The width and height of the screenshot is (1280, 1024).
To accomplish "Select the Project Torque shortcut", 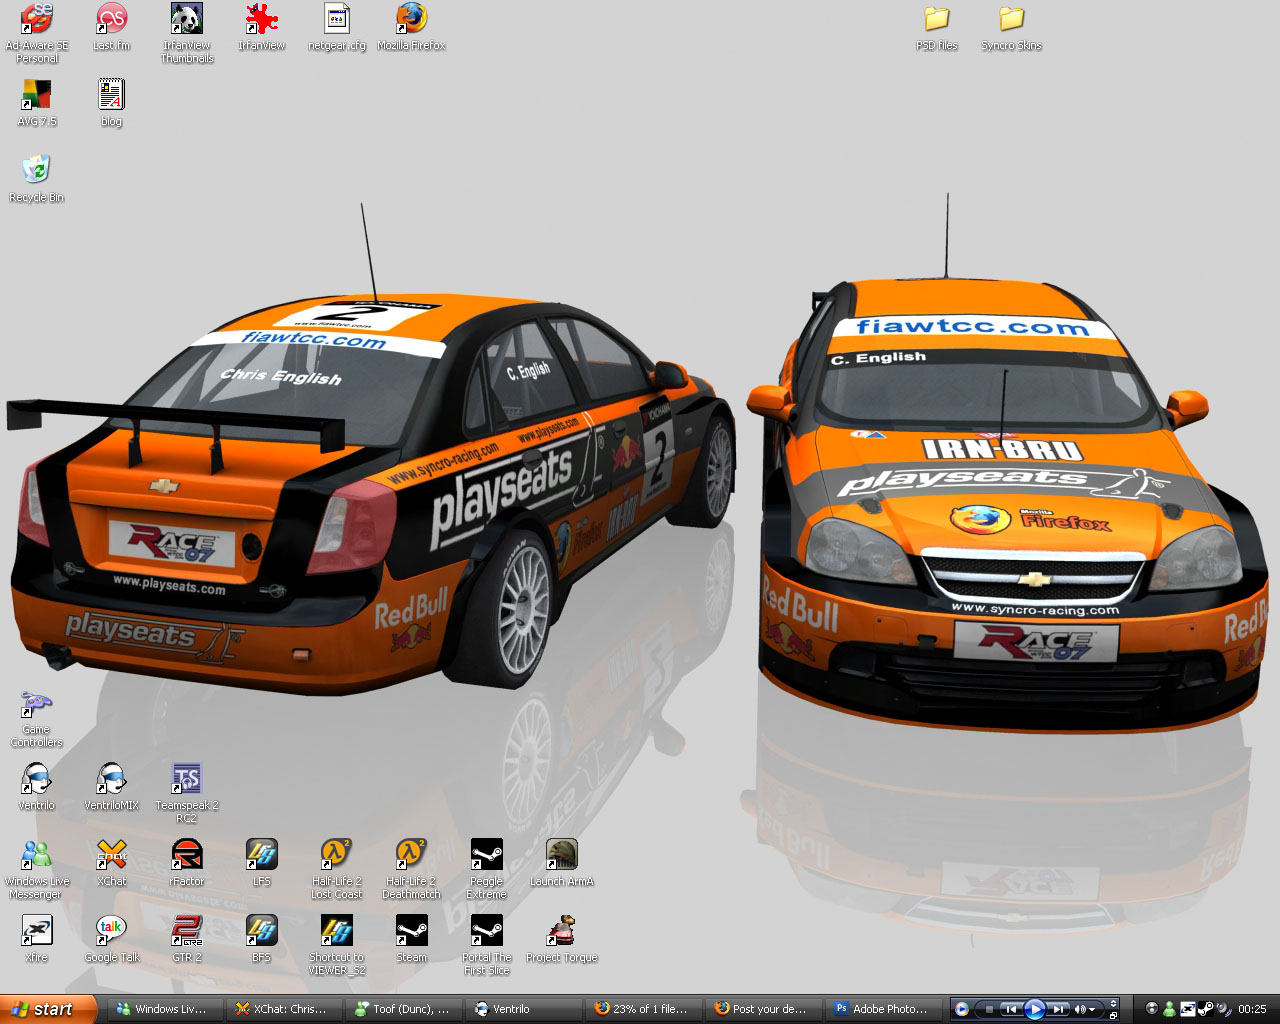I will click(x=561, y=939).
